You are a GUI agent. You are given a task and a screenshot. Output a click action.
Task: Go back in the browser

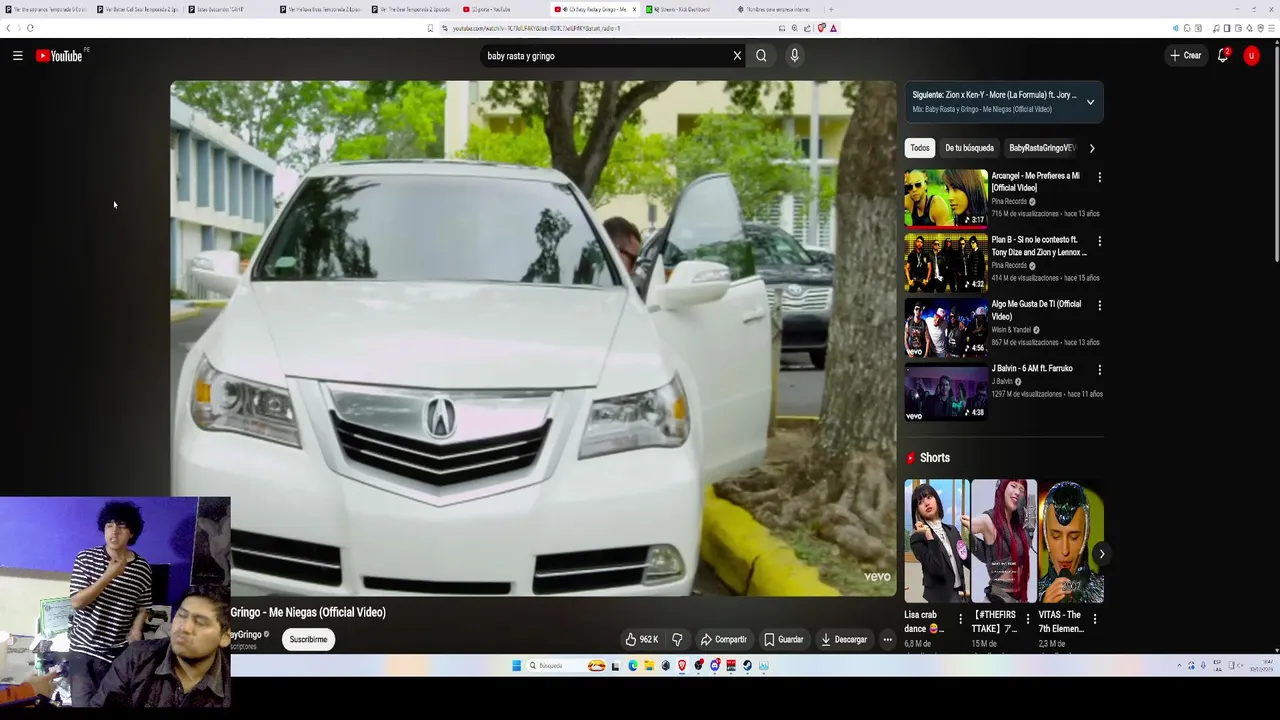point(9,28)
